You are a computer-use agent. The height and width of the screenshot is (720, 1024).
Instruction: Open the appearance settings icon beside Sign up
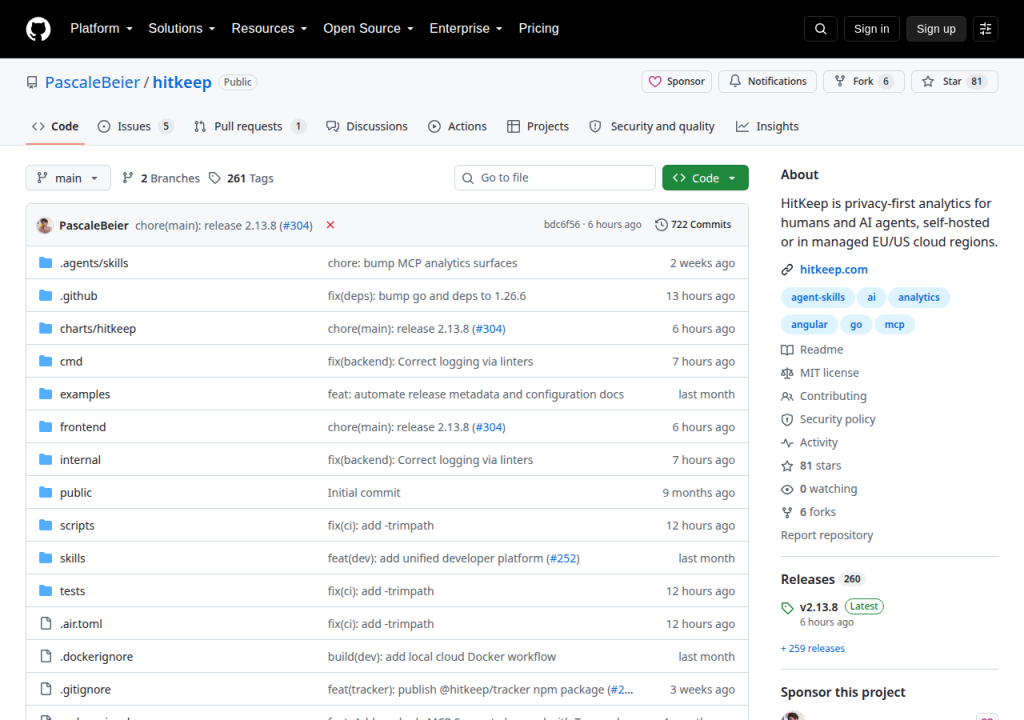click(x=985, y=29)
